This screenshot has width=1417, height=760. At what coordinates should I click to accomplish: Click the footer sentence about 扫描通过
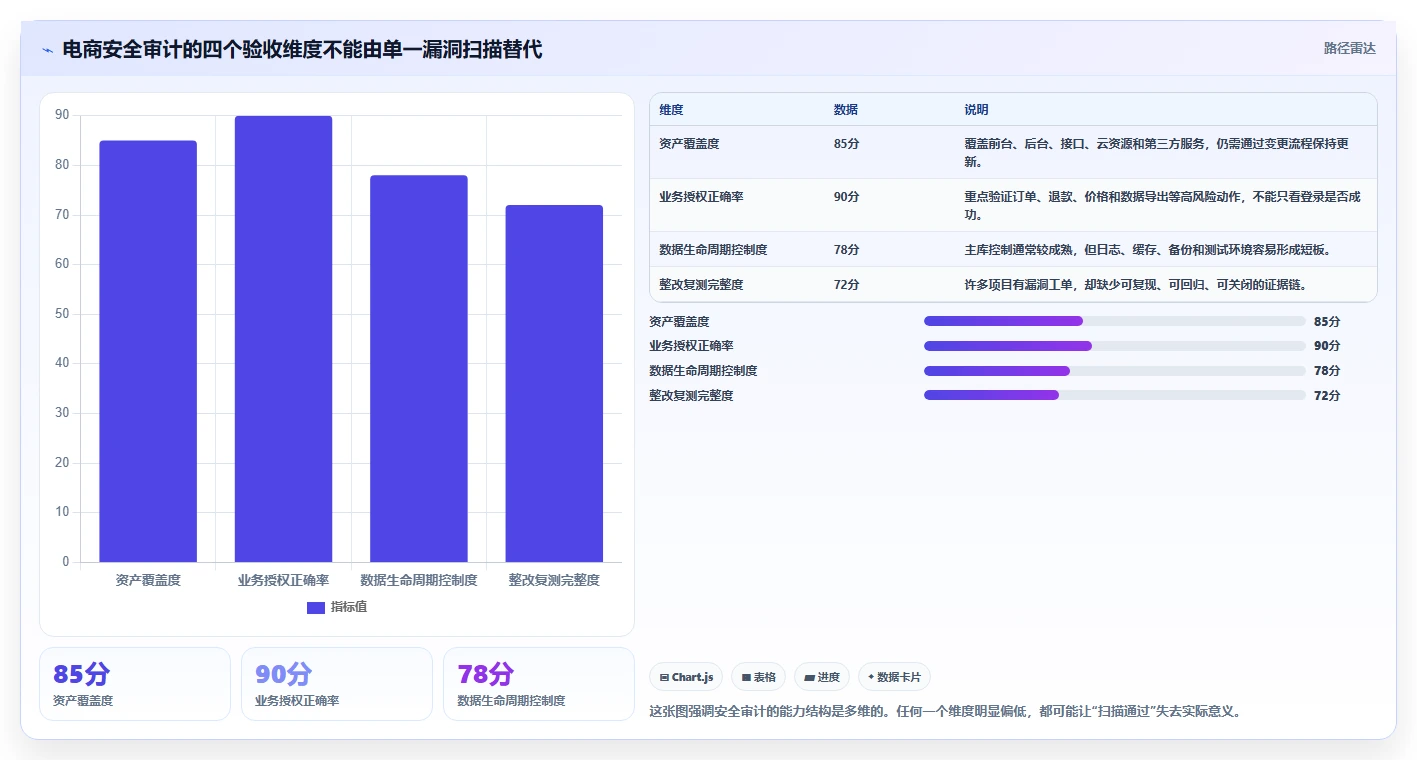(x=945, y=712)
